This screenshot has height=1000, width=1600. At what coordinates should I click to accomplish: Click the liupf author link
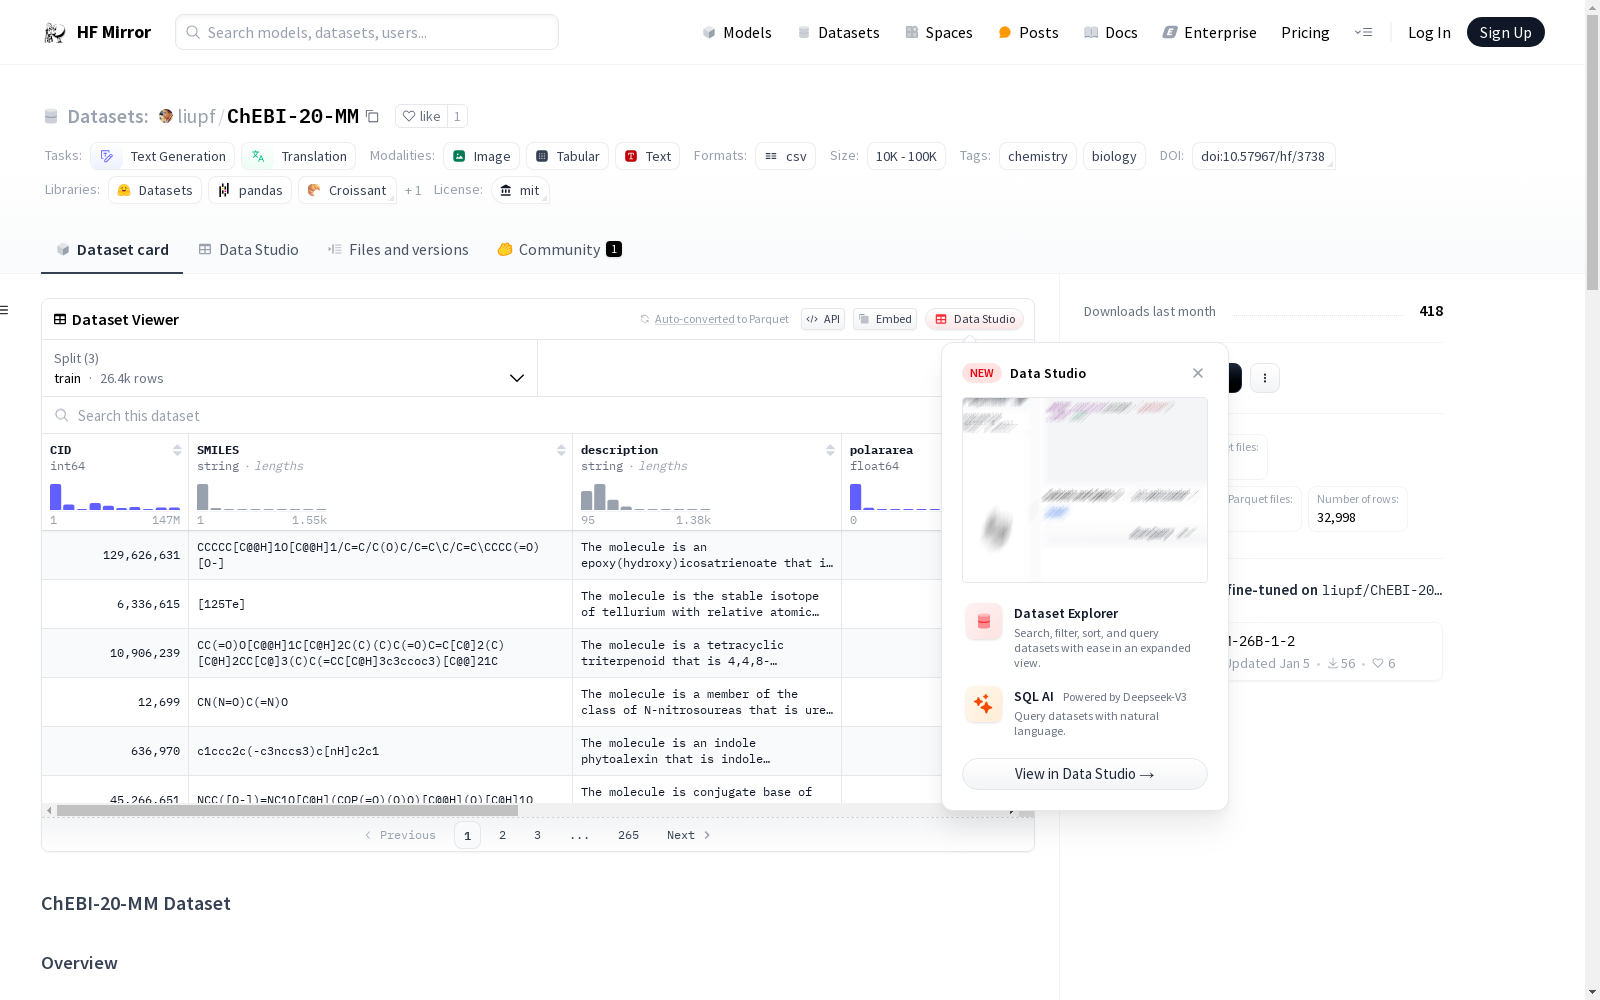tap(196, 117)
